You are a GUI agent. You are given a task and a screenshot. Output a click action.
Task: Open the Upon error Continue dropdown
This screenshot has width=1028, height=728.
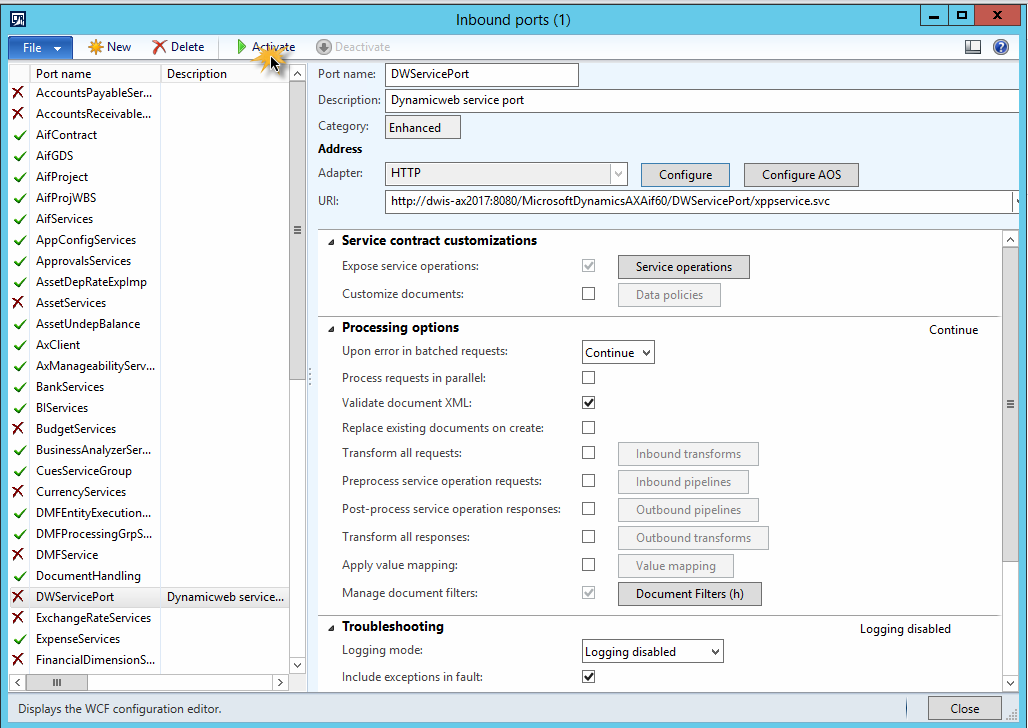[618, 353]
